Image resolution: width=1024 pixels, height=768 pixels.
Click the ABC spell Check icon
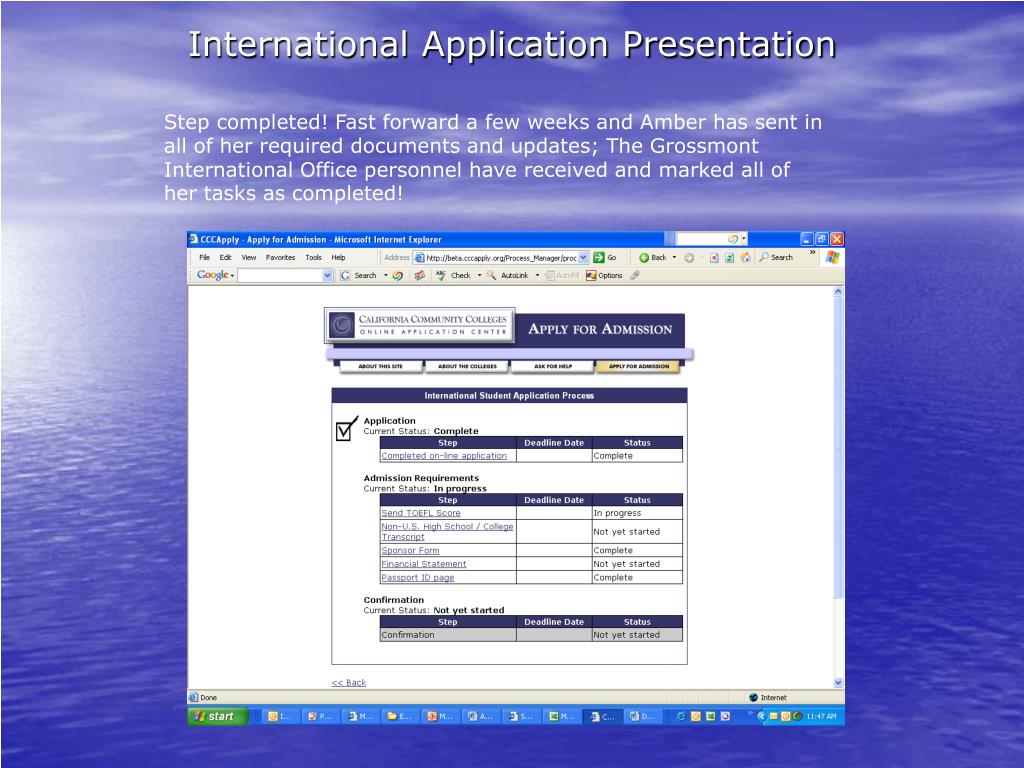[441, 276]
